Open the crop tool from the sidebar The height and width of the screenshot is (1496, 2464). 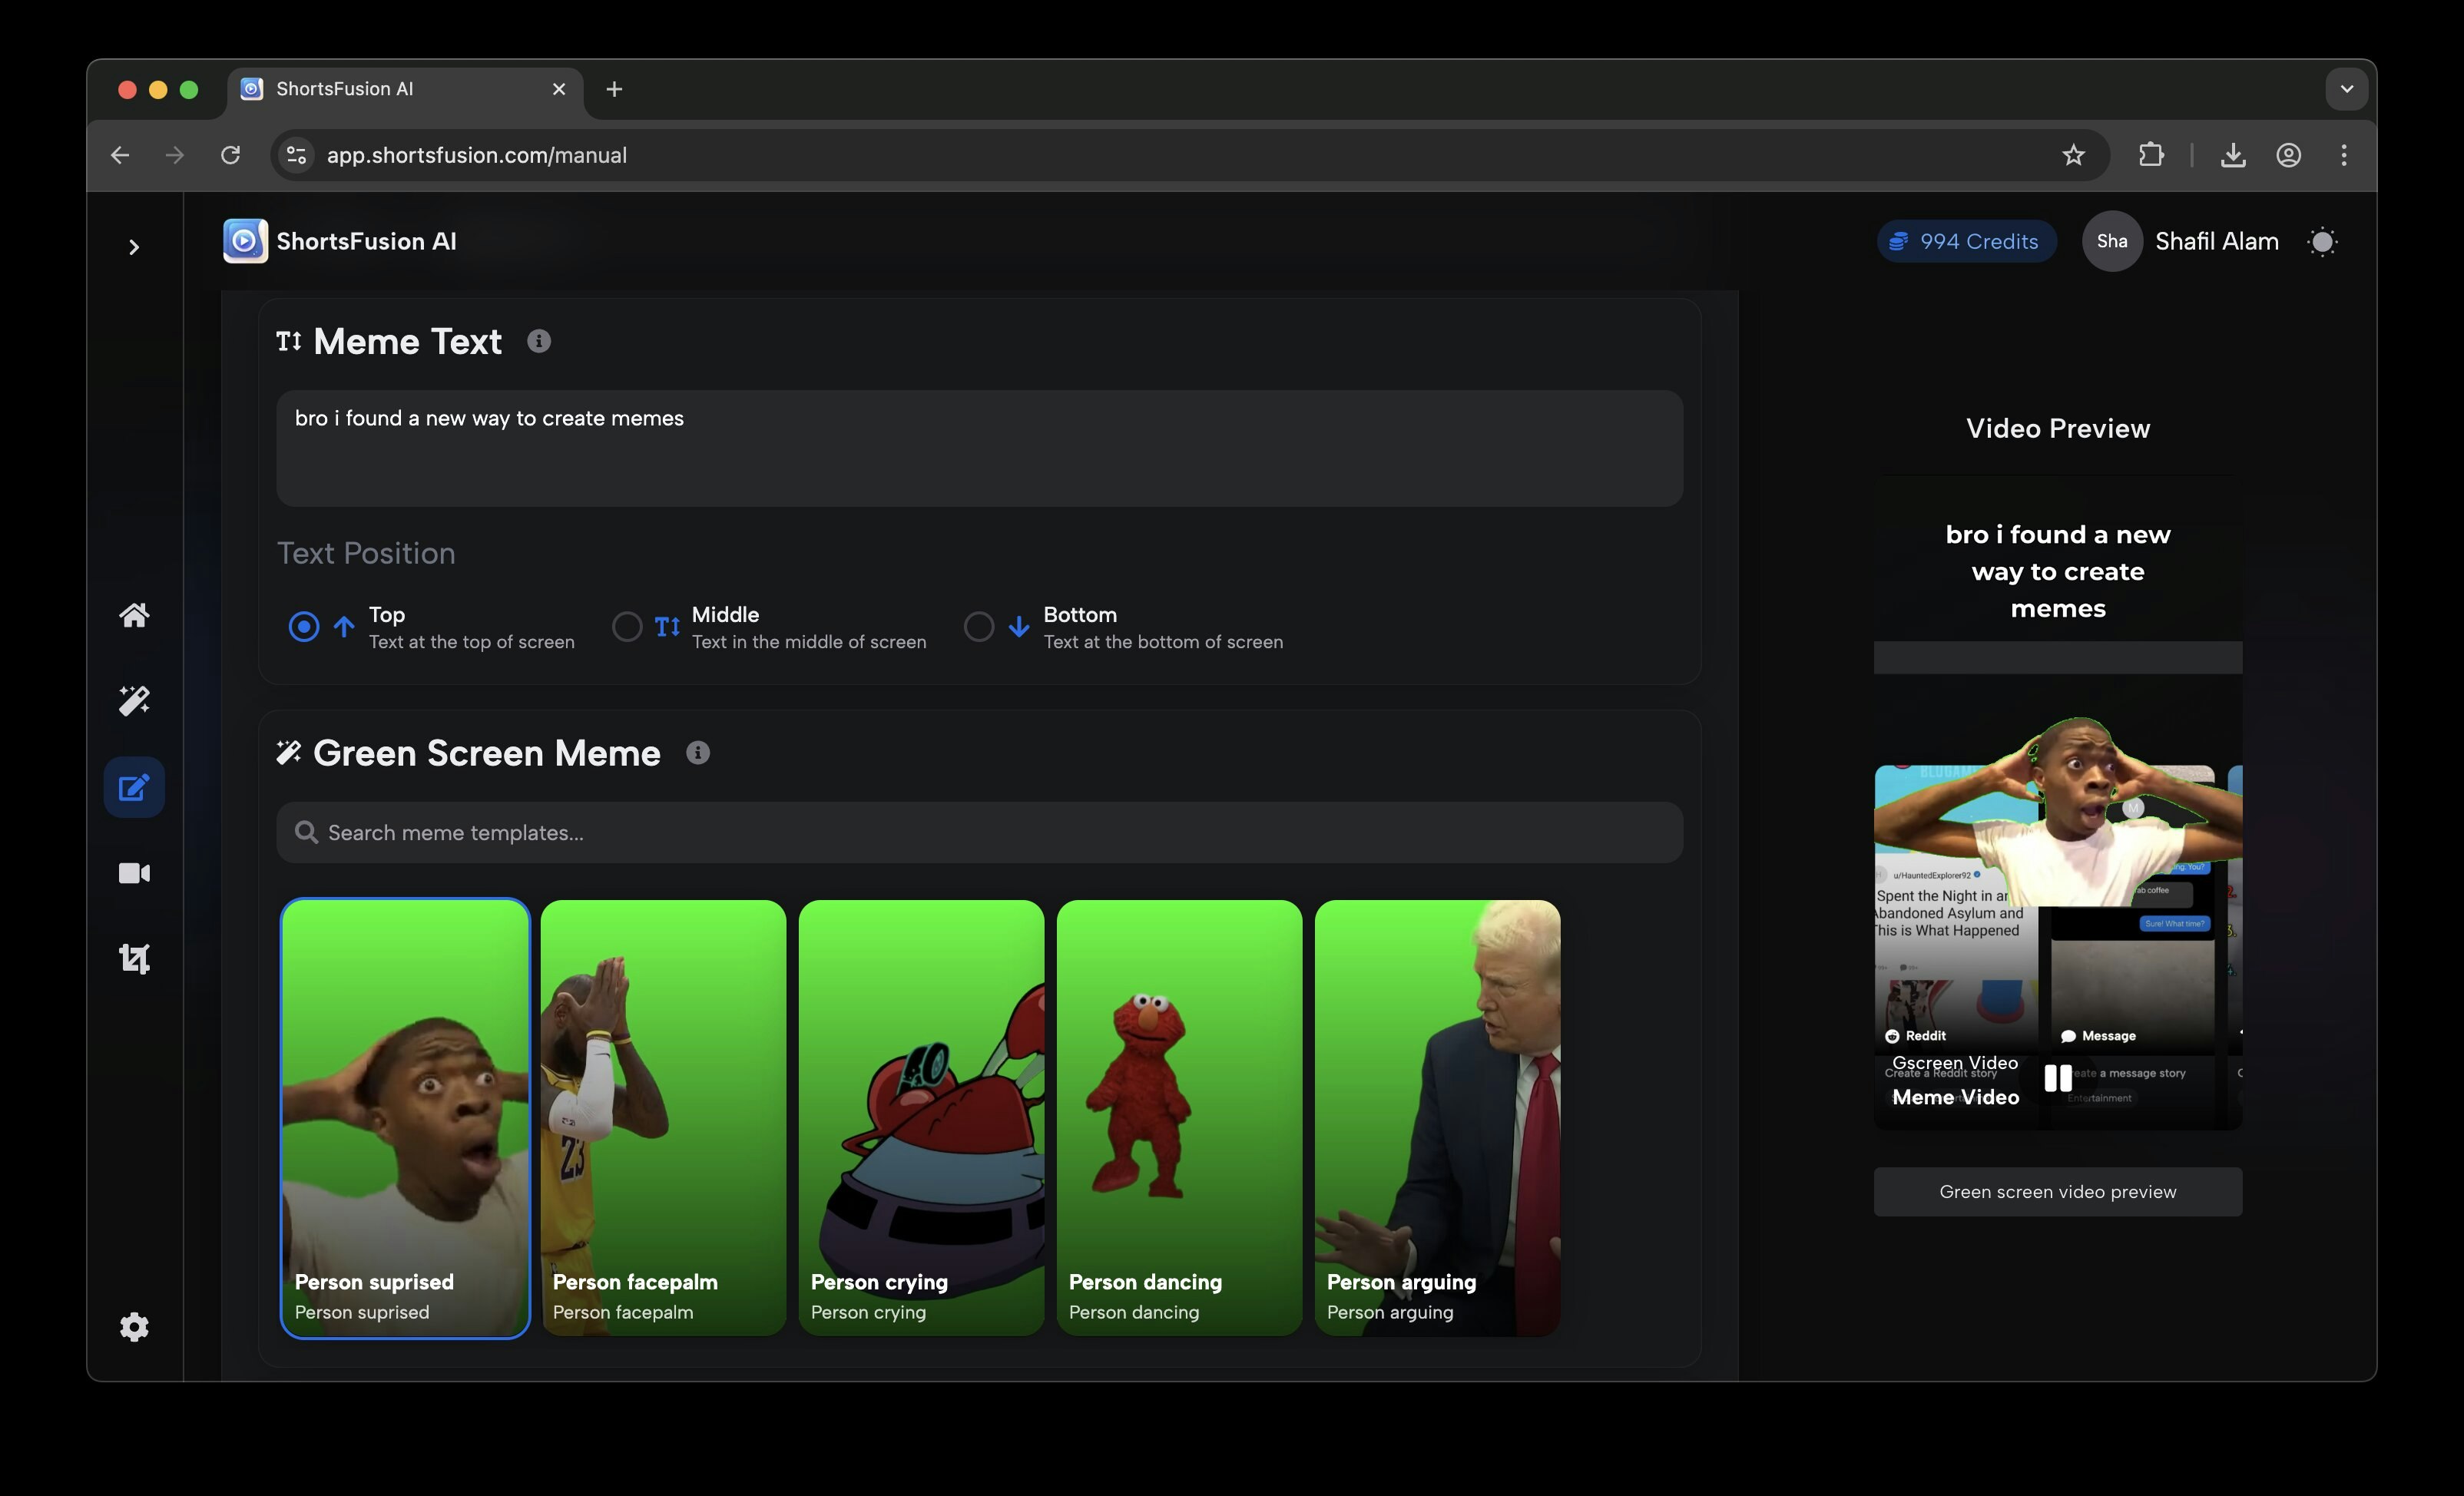(134, 959)
